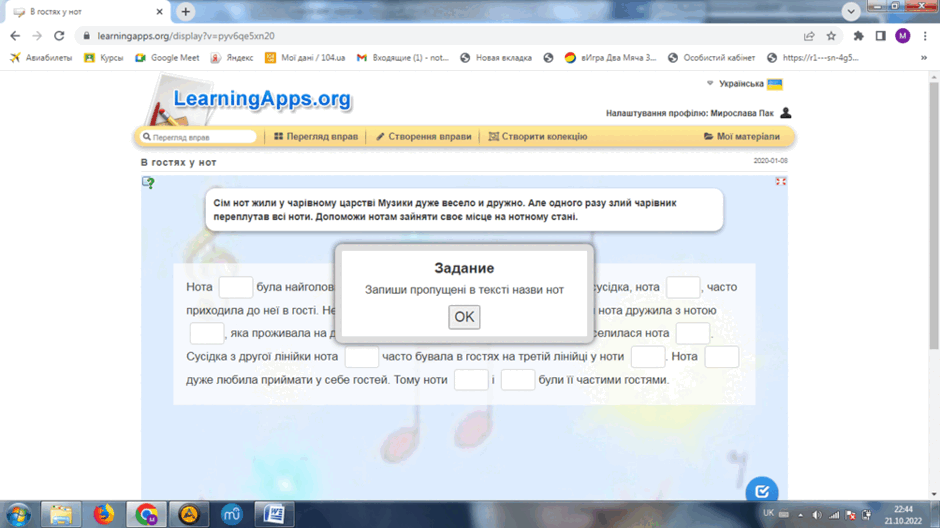Open the Перегляд вправ menu

point(316,137)
